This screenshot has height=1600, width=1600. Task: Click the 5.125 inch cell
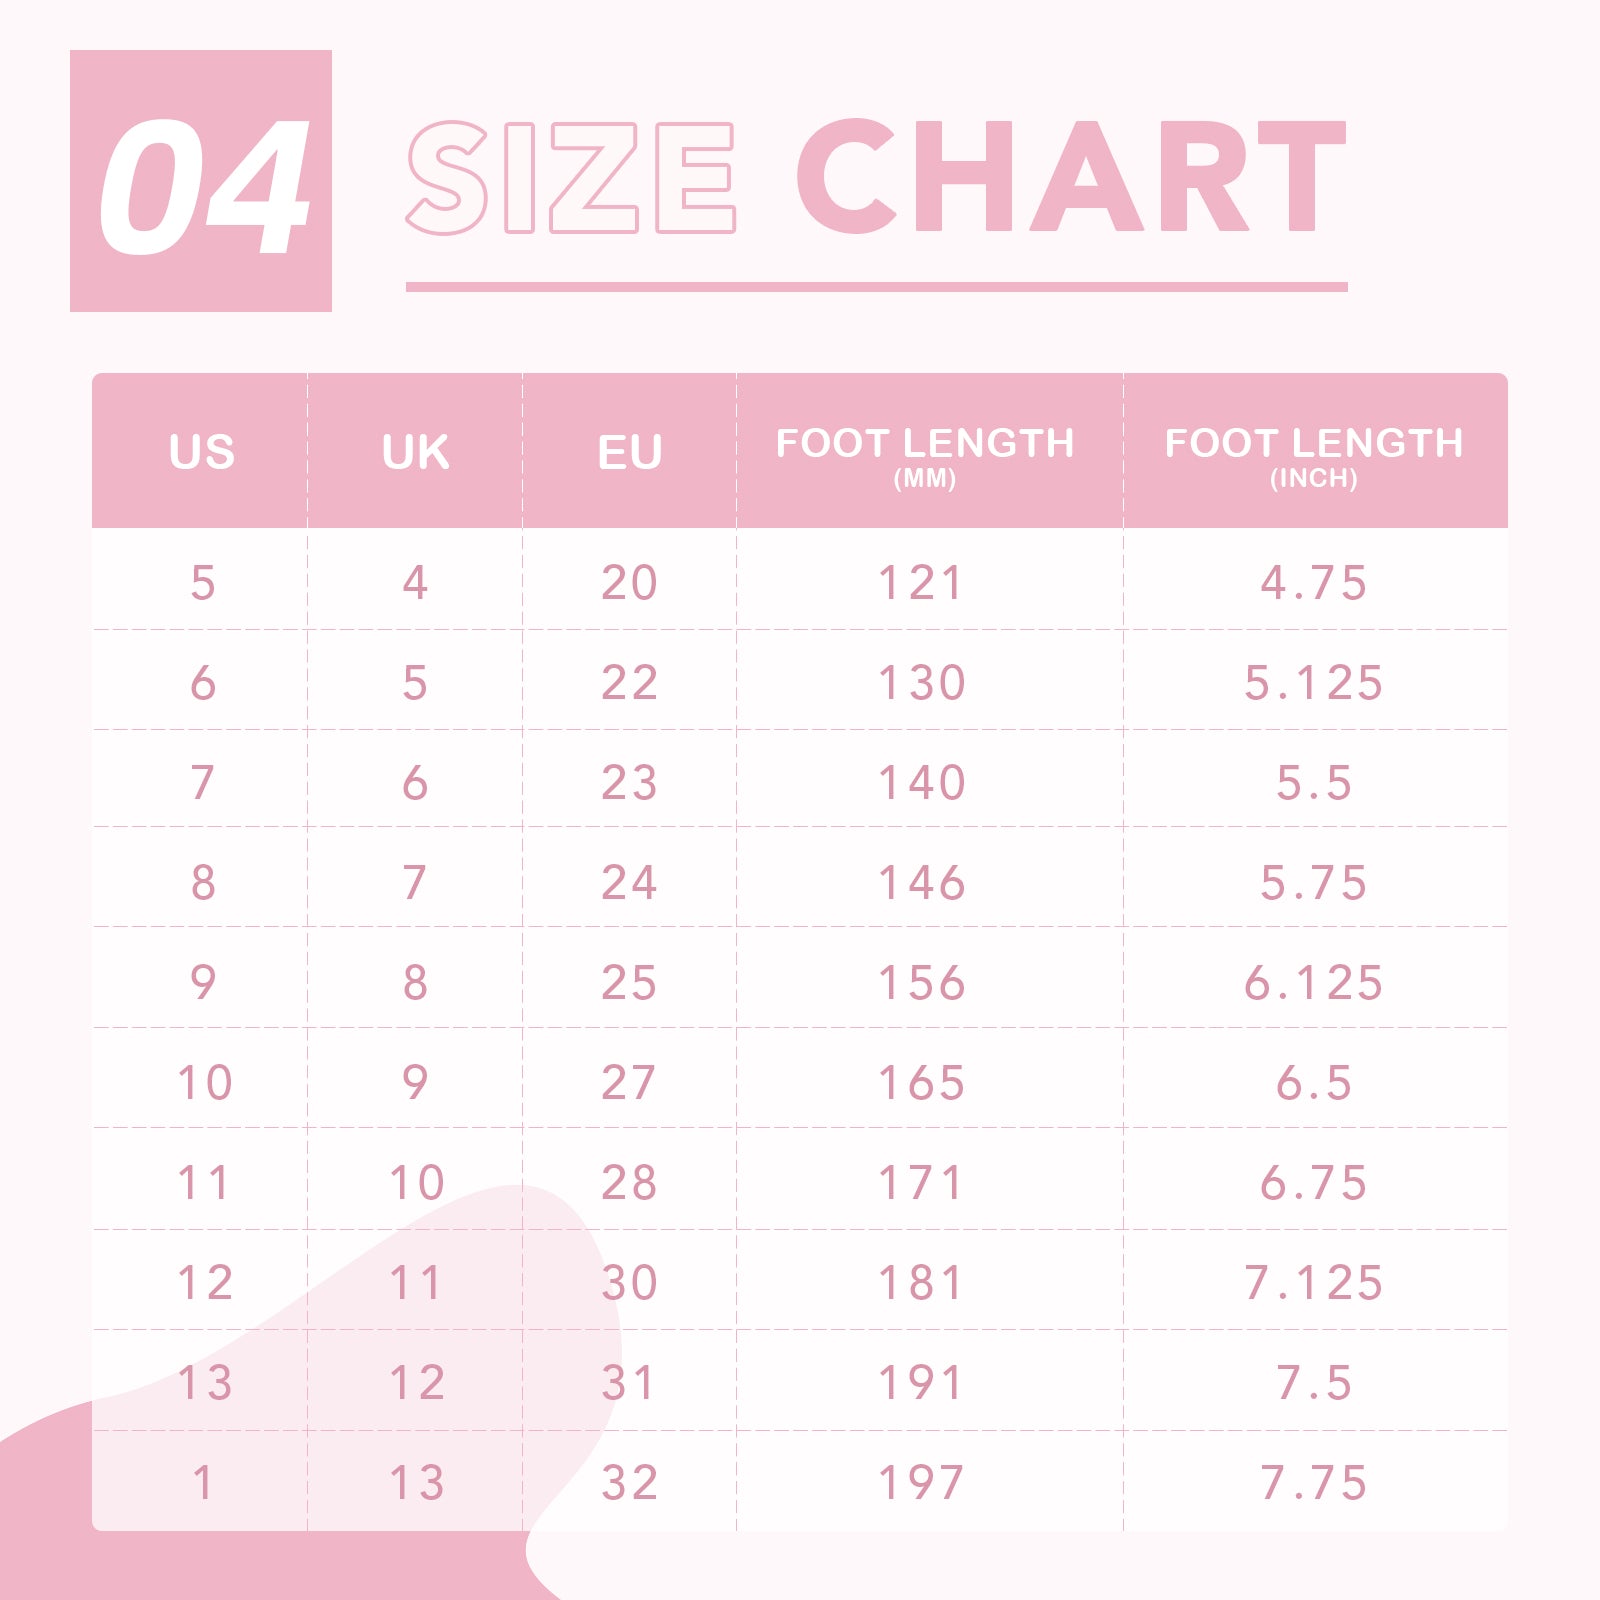coord(1314,682)
